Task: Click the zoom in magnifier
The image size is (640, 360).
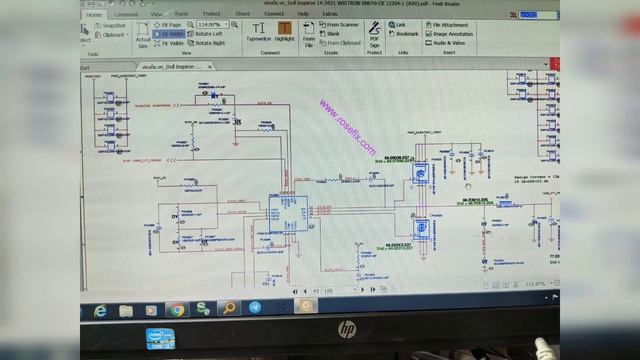Action: pyautogui.click(x=235, y=25)
